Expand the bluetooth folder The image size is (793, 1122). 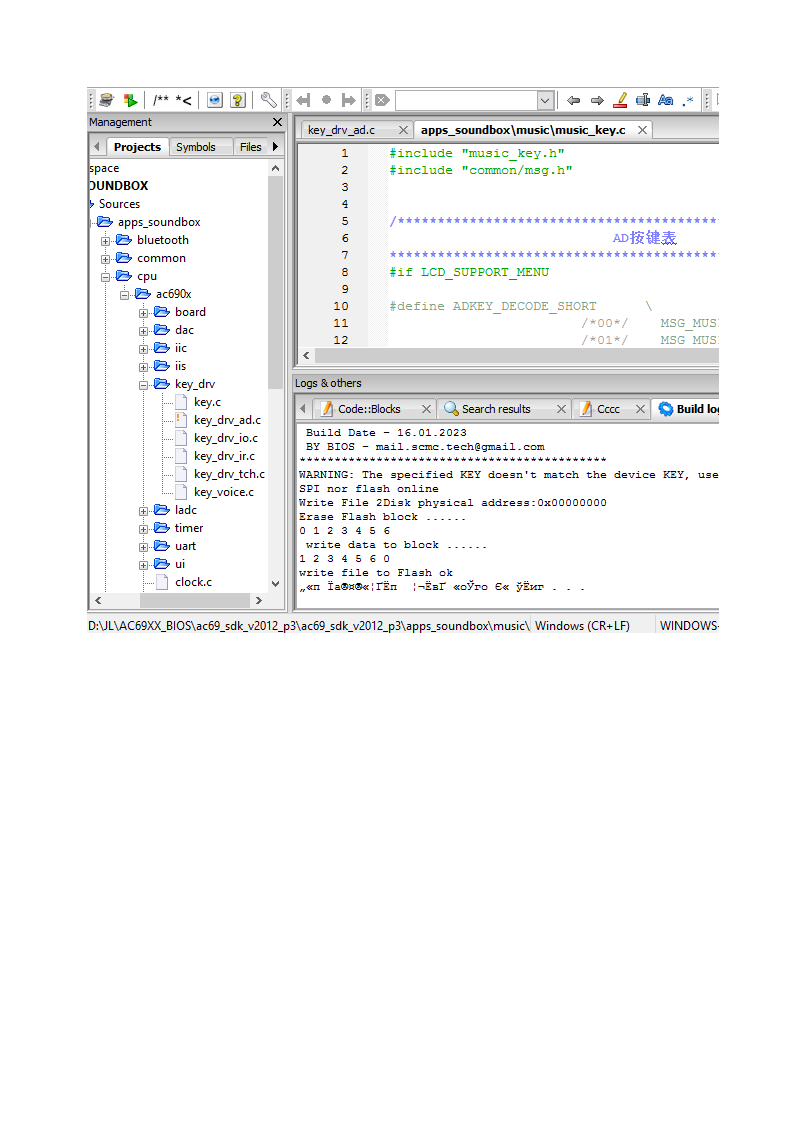point(105,241)
